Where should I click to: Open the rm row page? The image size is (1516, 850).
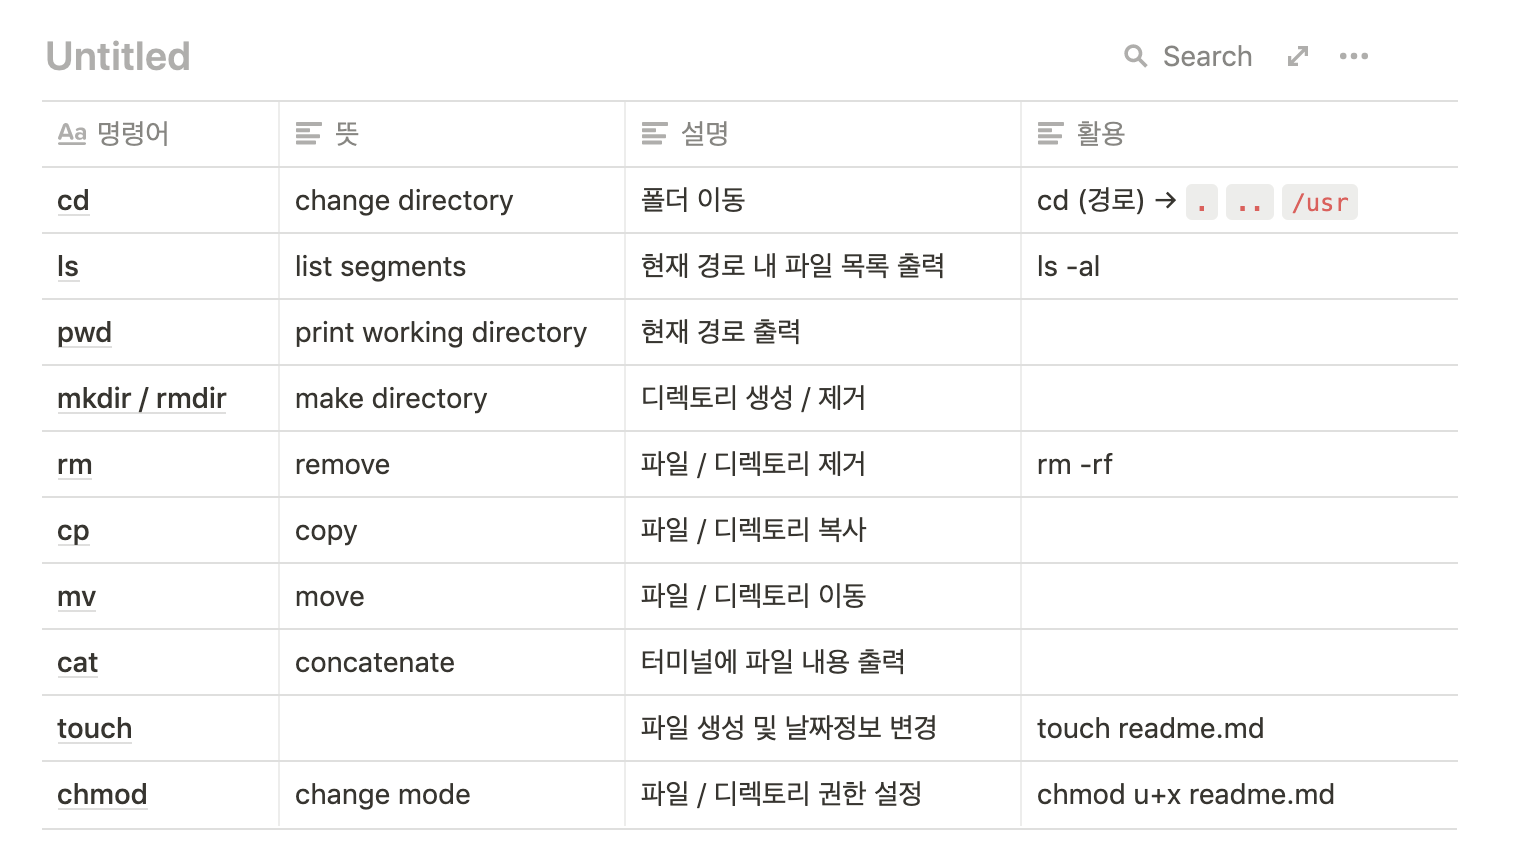tap(74, 465)
